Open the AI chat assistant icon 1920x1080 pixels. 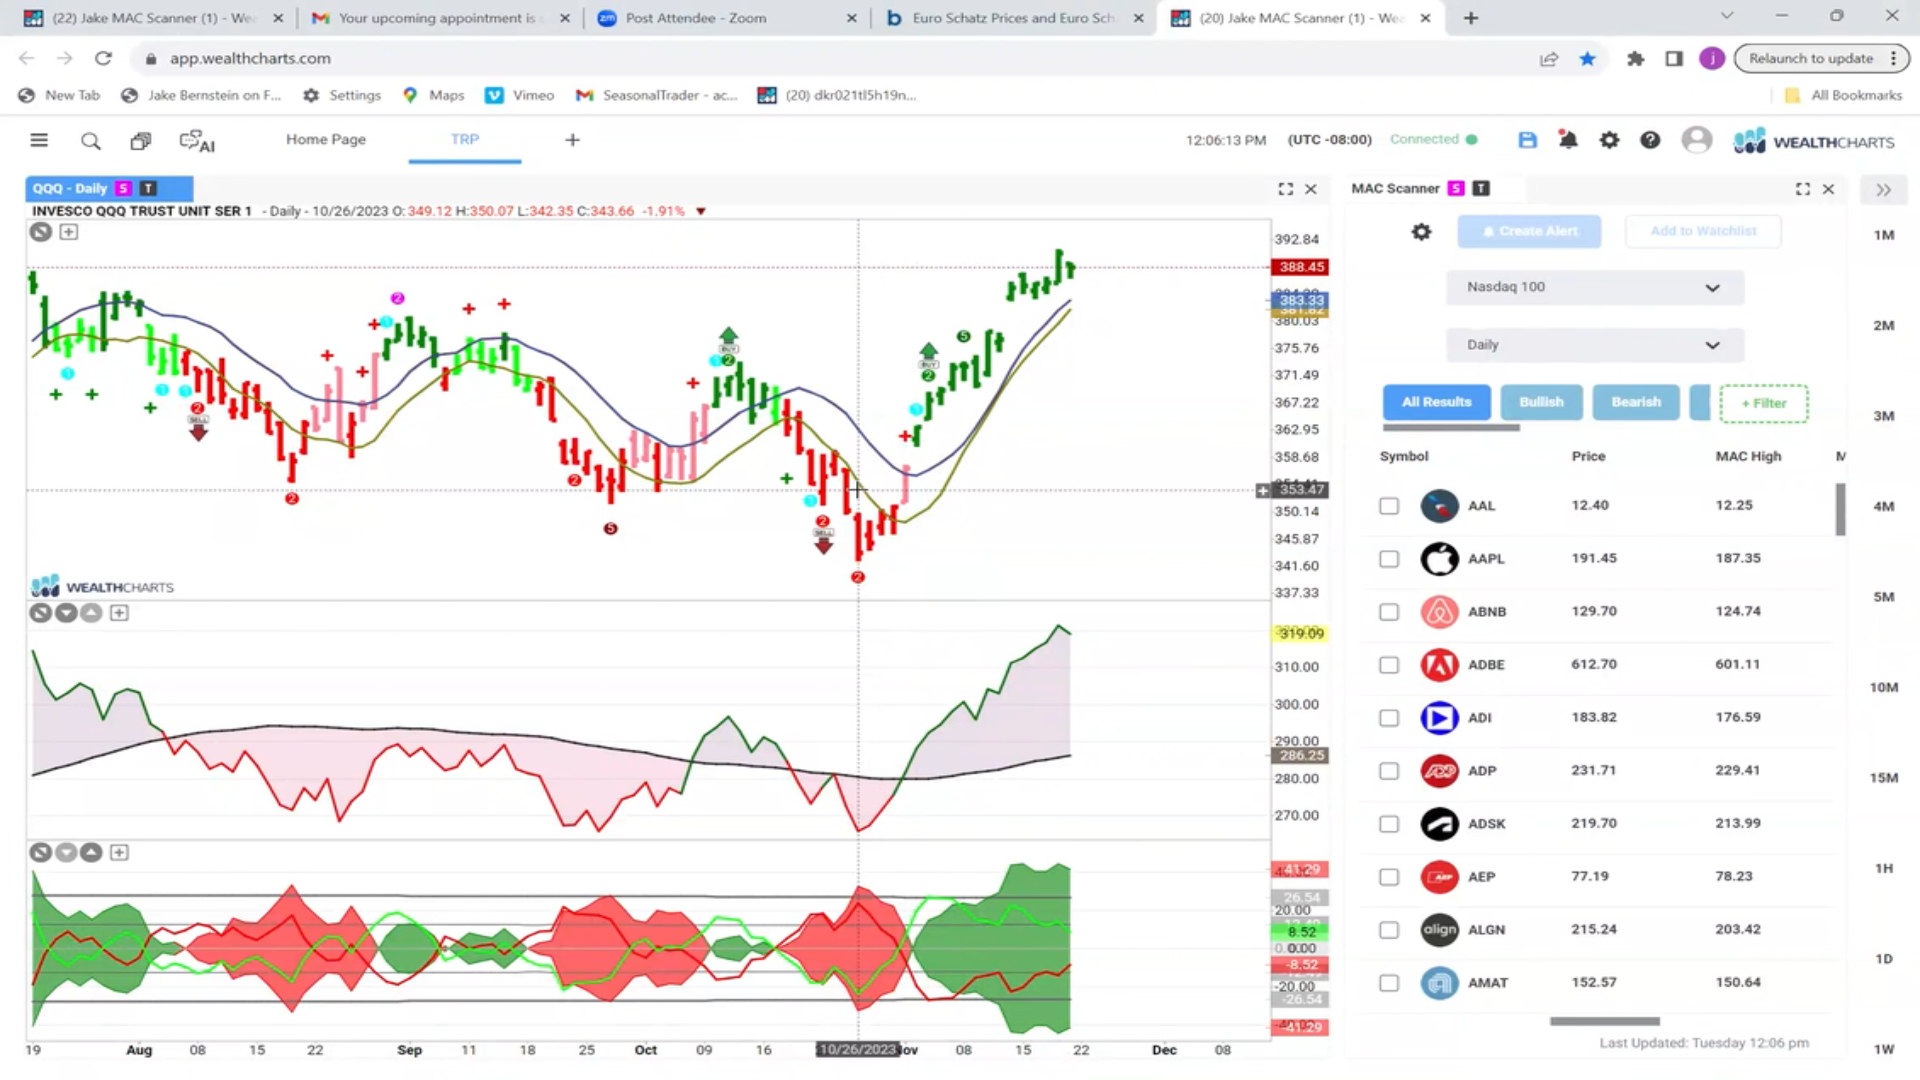[x=197, y=141]
